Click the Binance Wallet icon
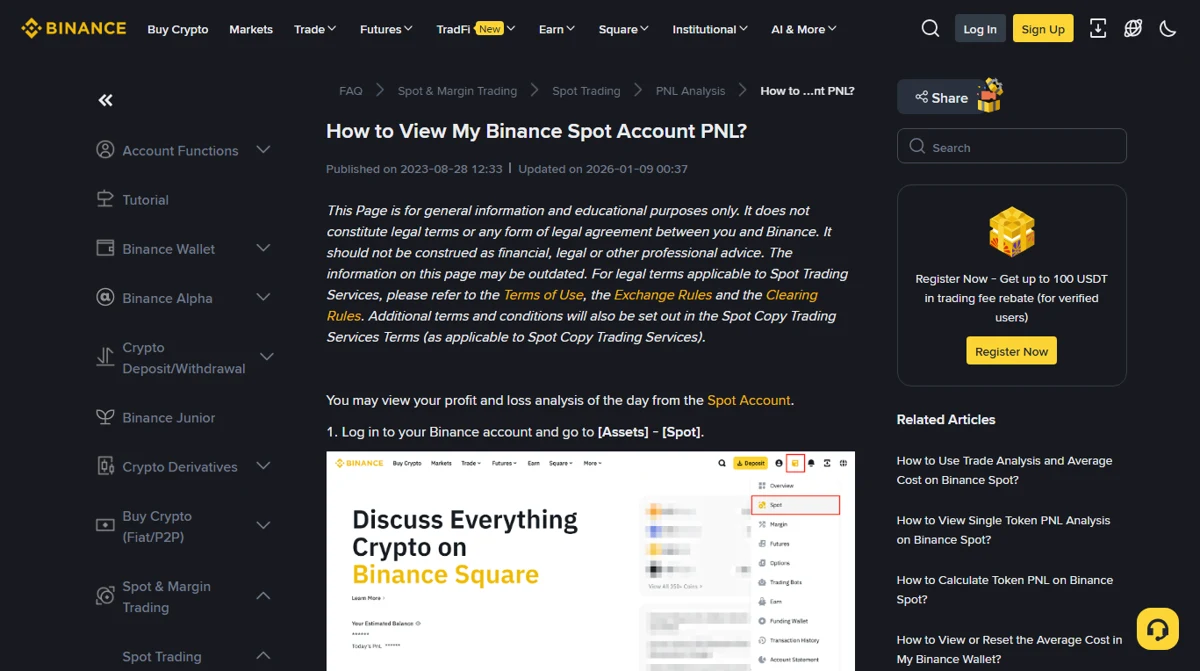The width and height of the screenshot is (1200, 671). tap(105, 248)
